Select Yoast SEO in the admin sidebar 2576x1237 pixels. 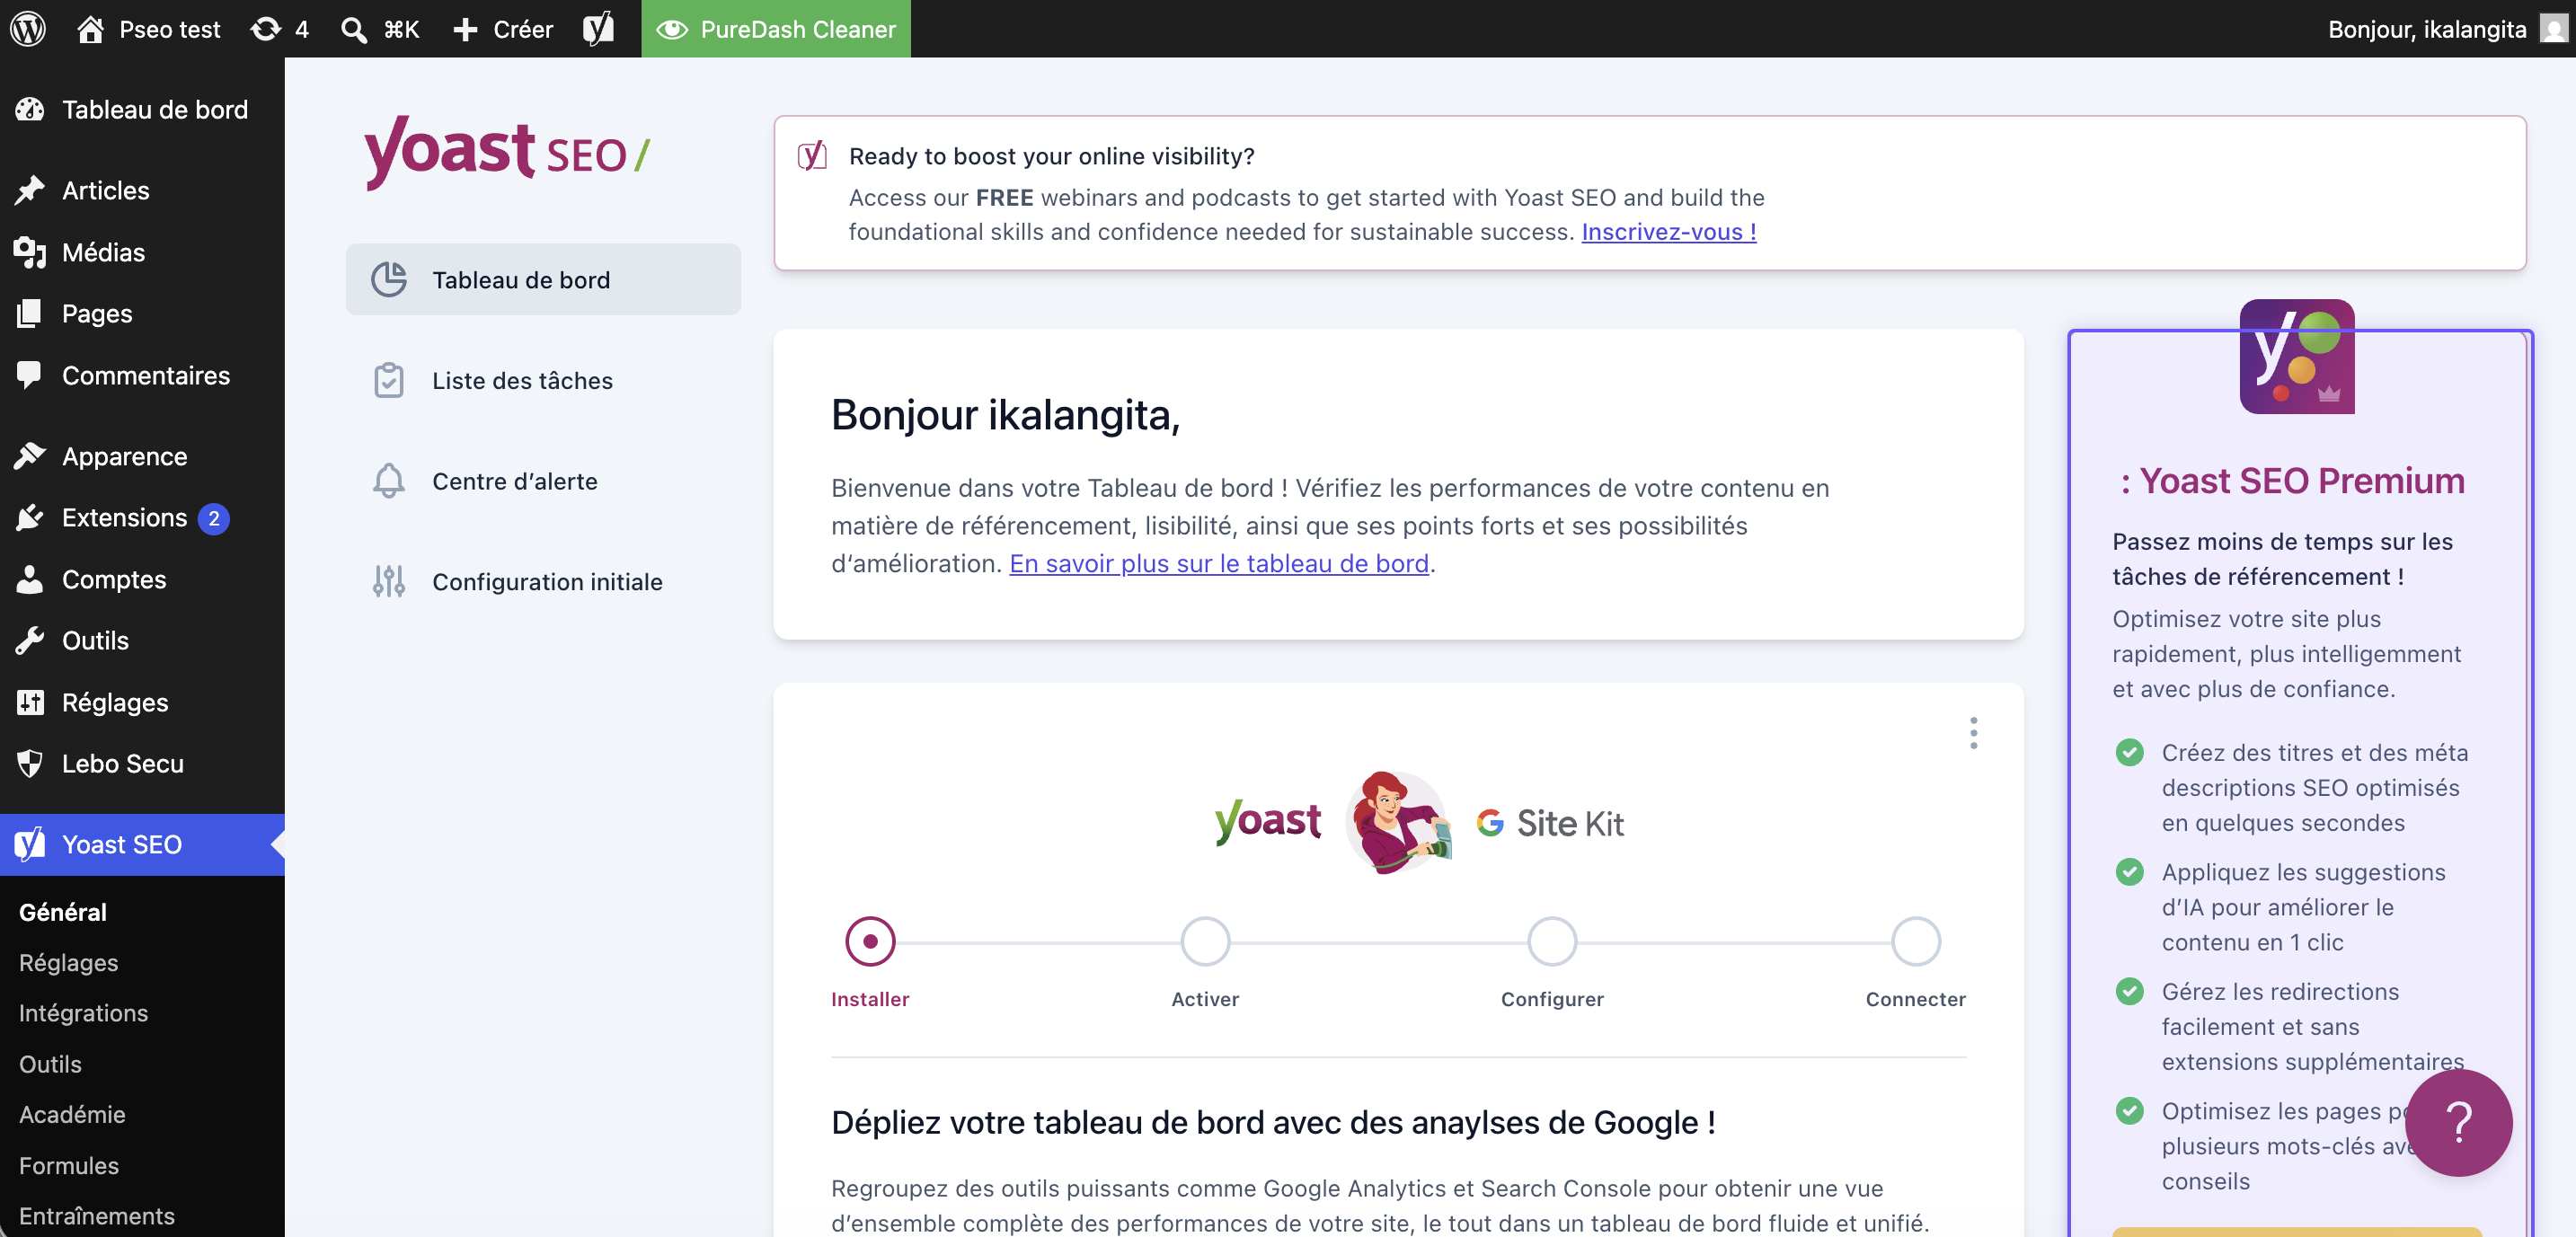coord(142,844)
